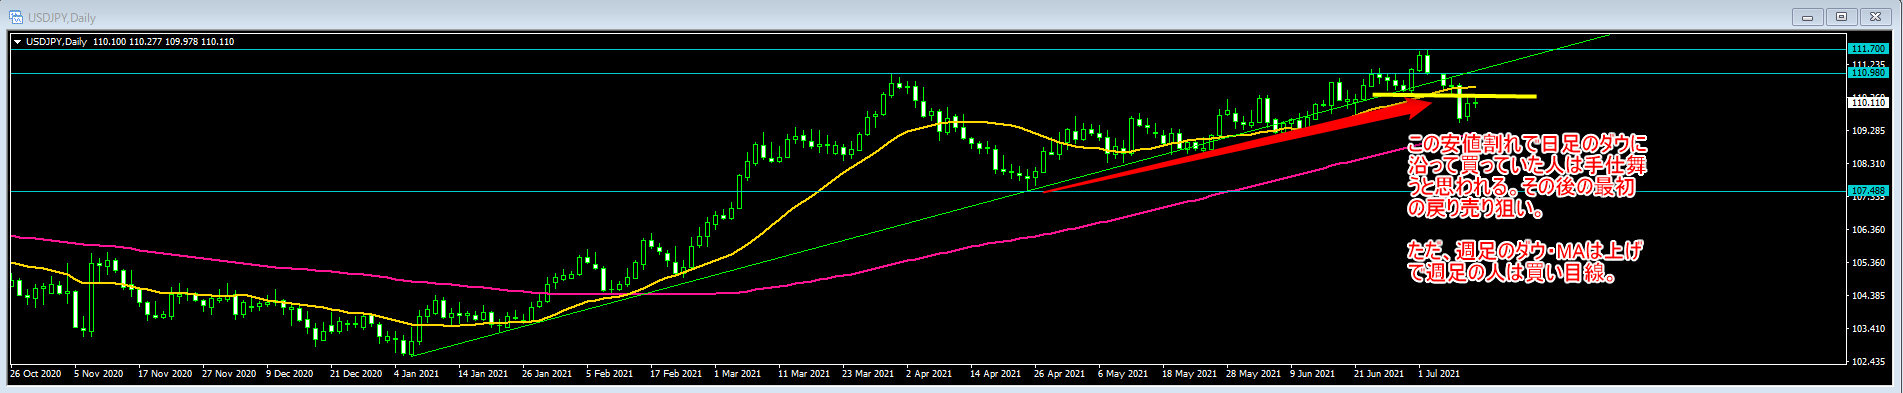This screenshot has width=1903, height=393.
Task: Click the 111.700 price level label
Action: coord(1867,49)
